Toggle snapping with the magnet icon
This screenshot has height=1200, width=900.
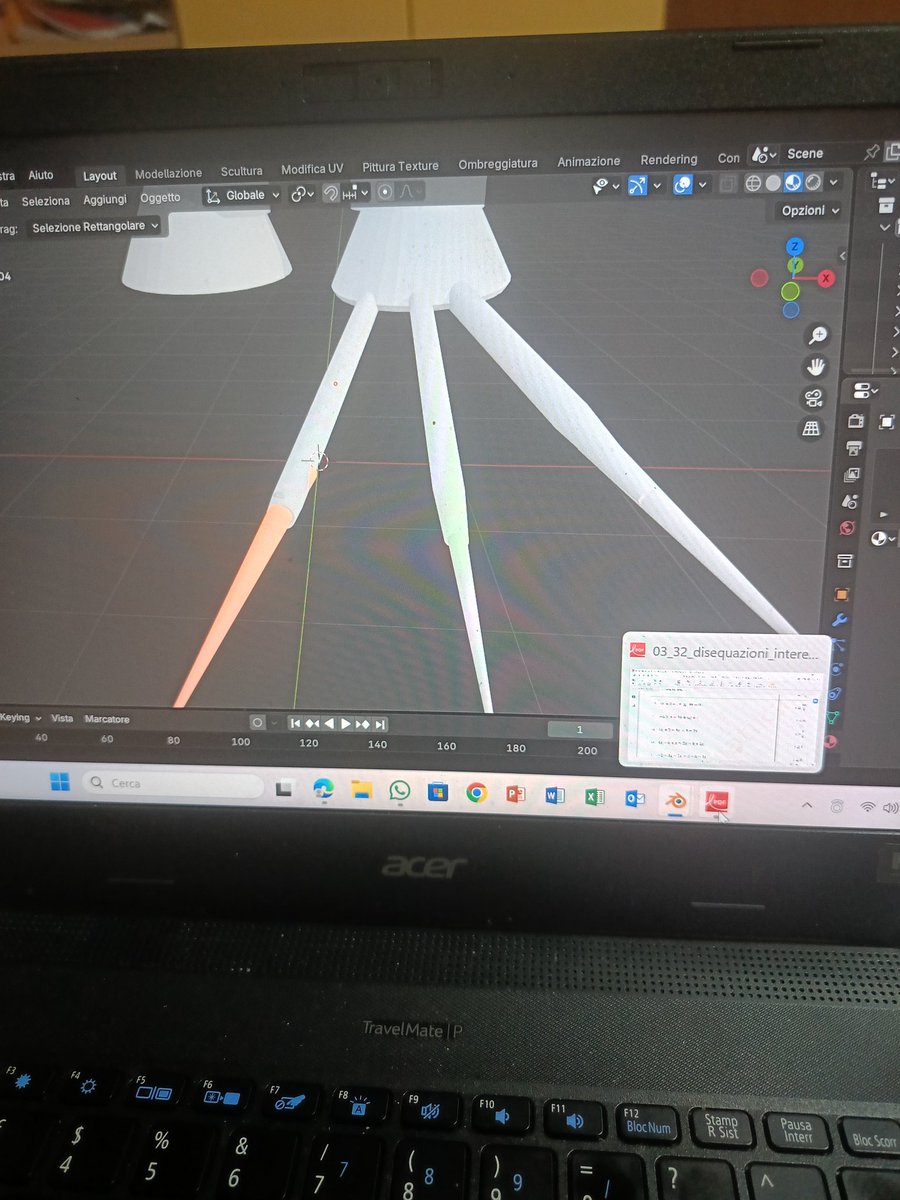[x=331, y=193]
